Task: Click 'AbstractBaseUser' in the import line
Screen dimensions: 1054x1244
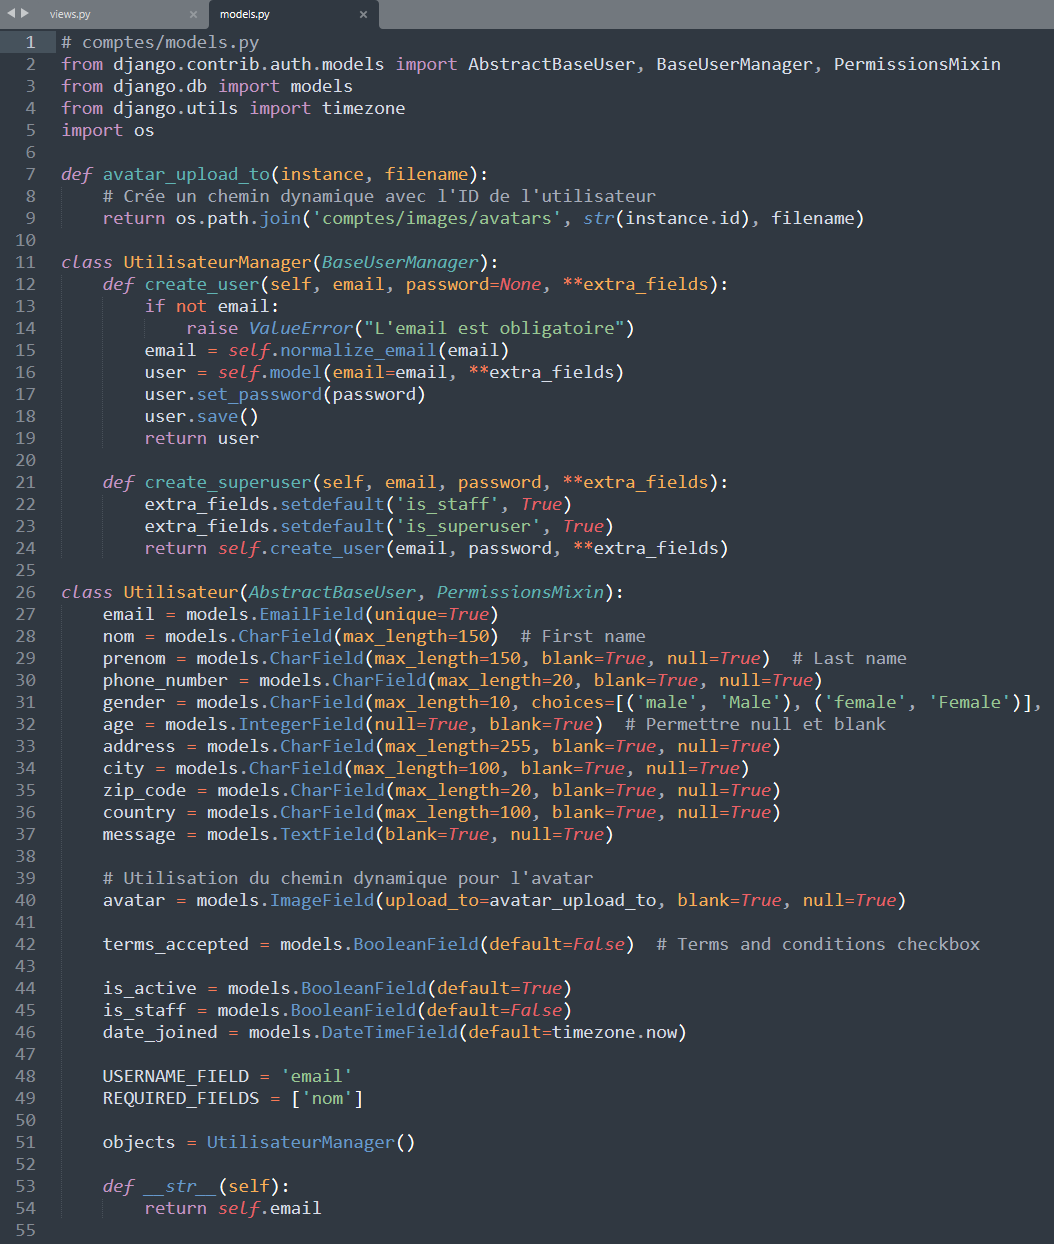Action: point(552,64)
